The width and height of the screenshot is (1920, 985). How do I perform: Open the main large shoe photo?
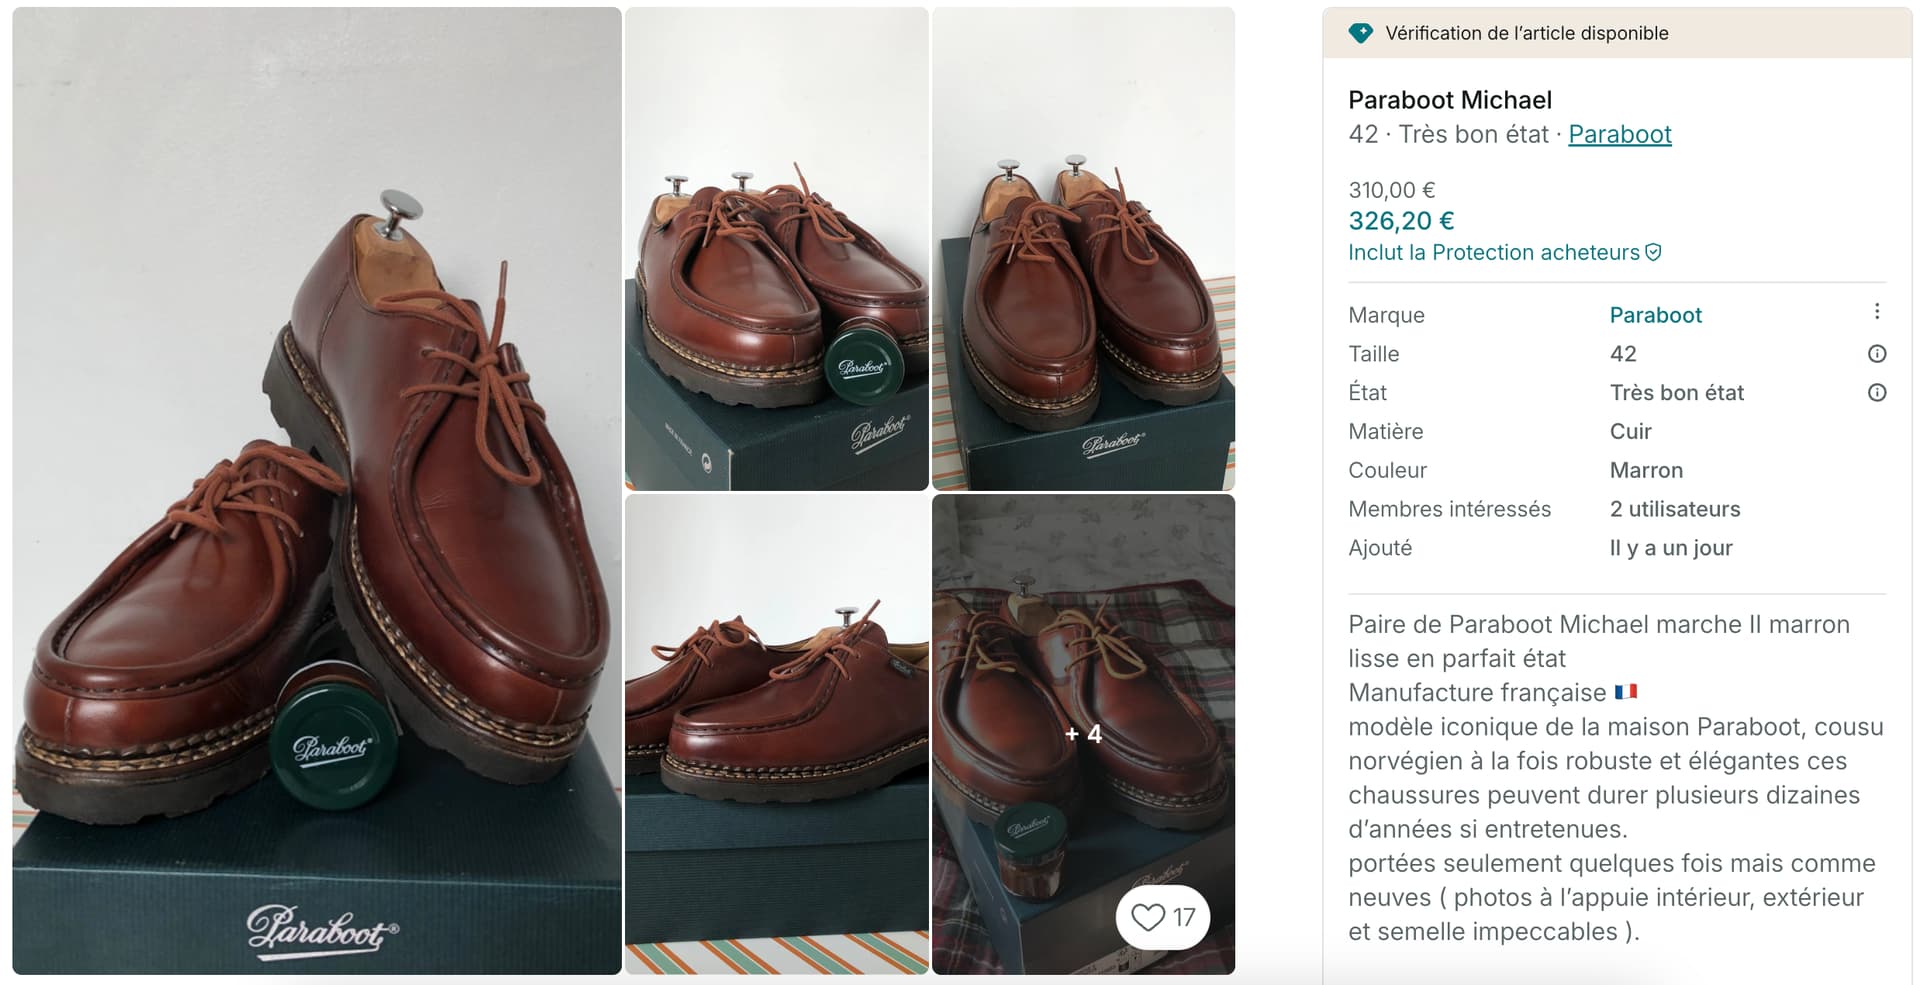tap(317, 490)
